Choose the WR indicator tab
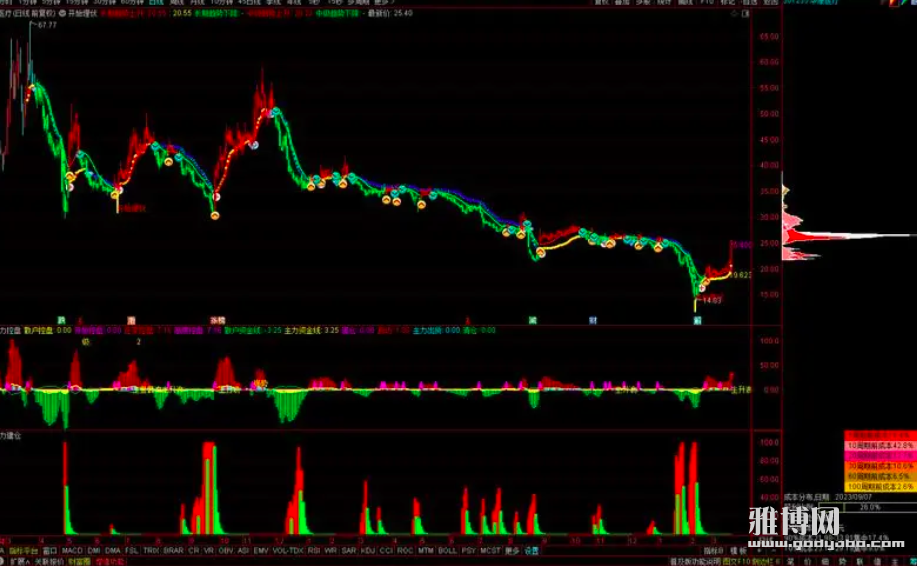This screenshot has height=566, width=917. coord(330,550)
